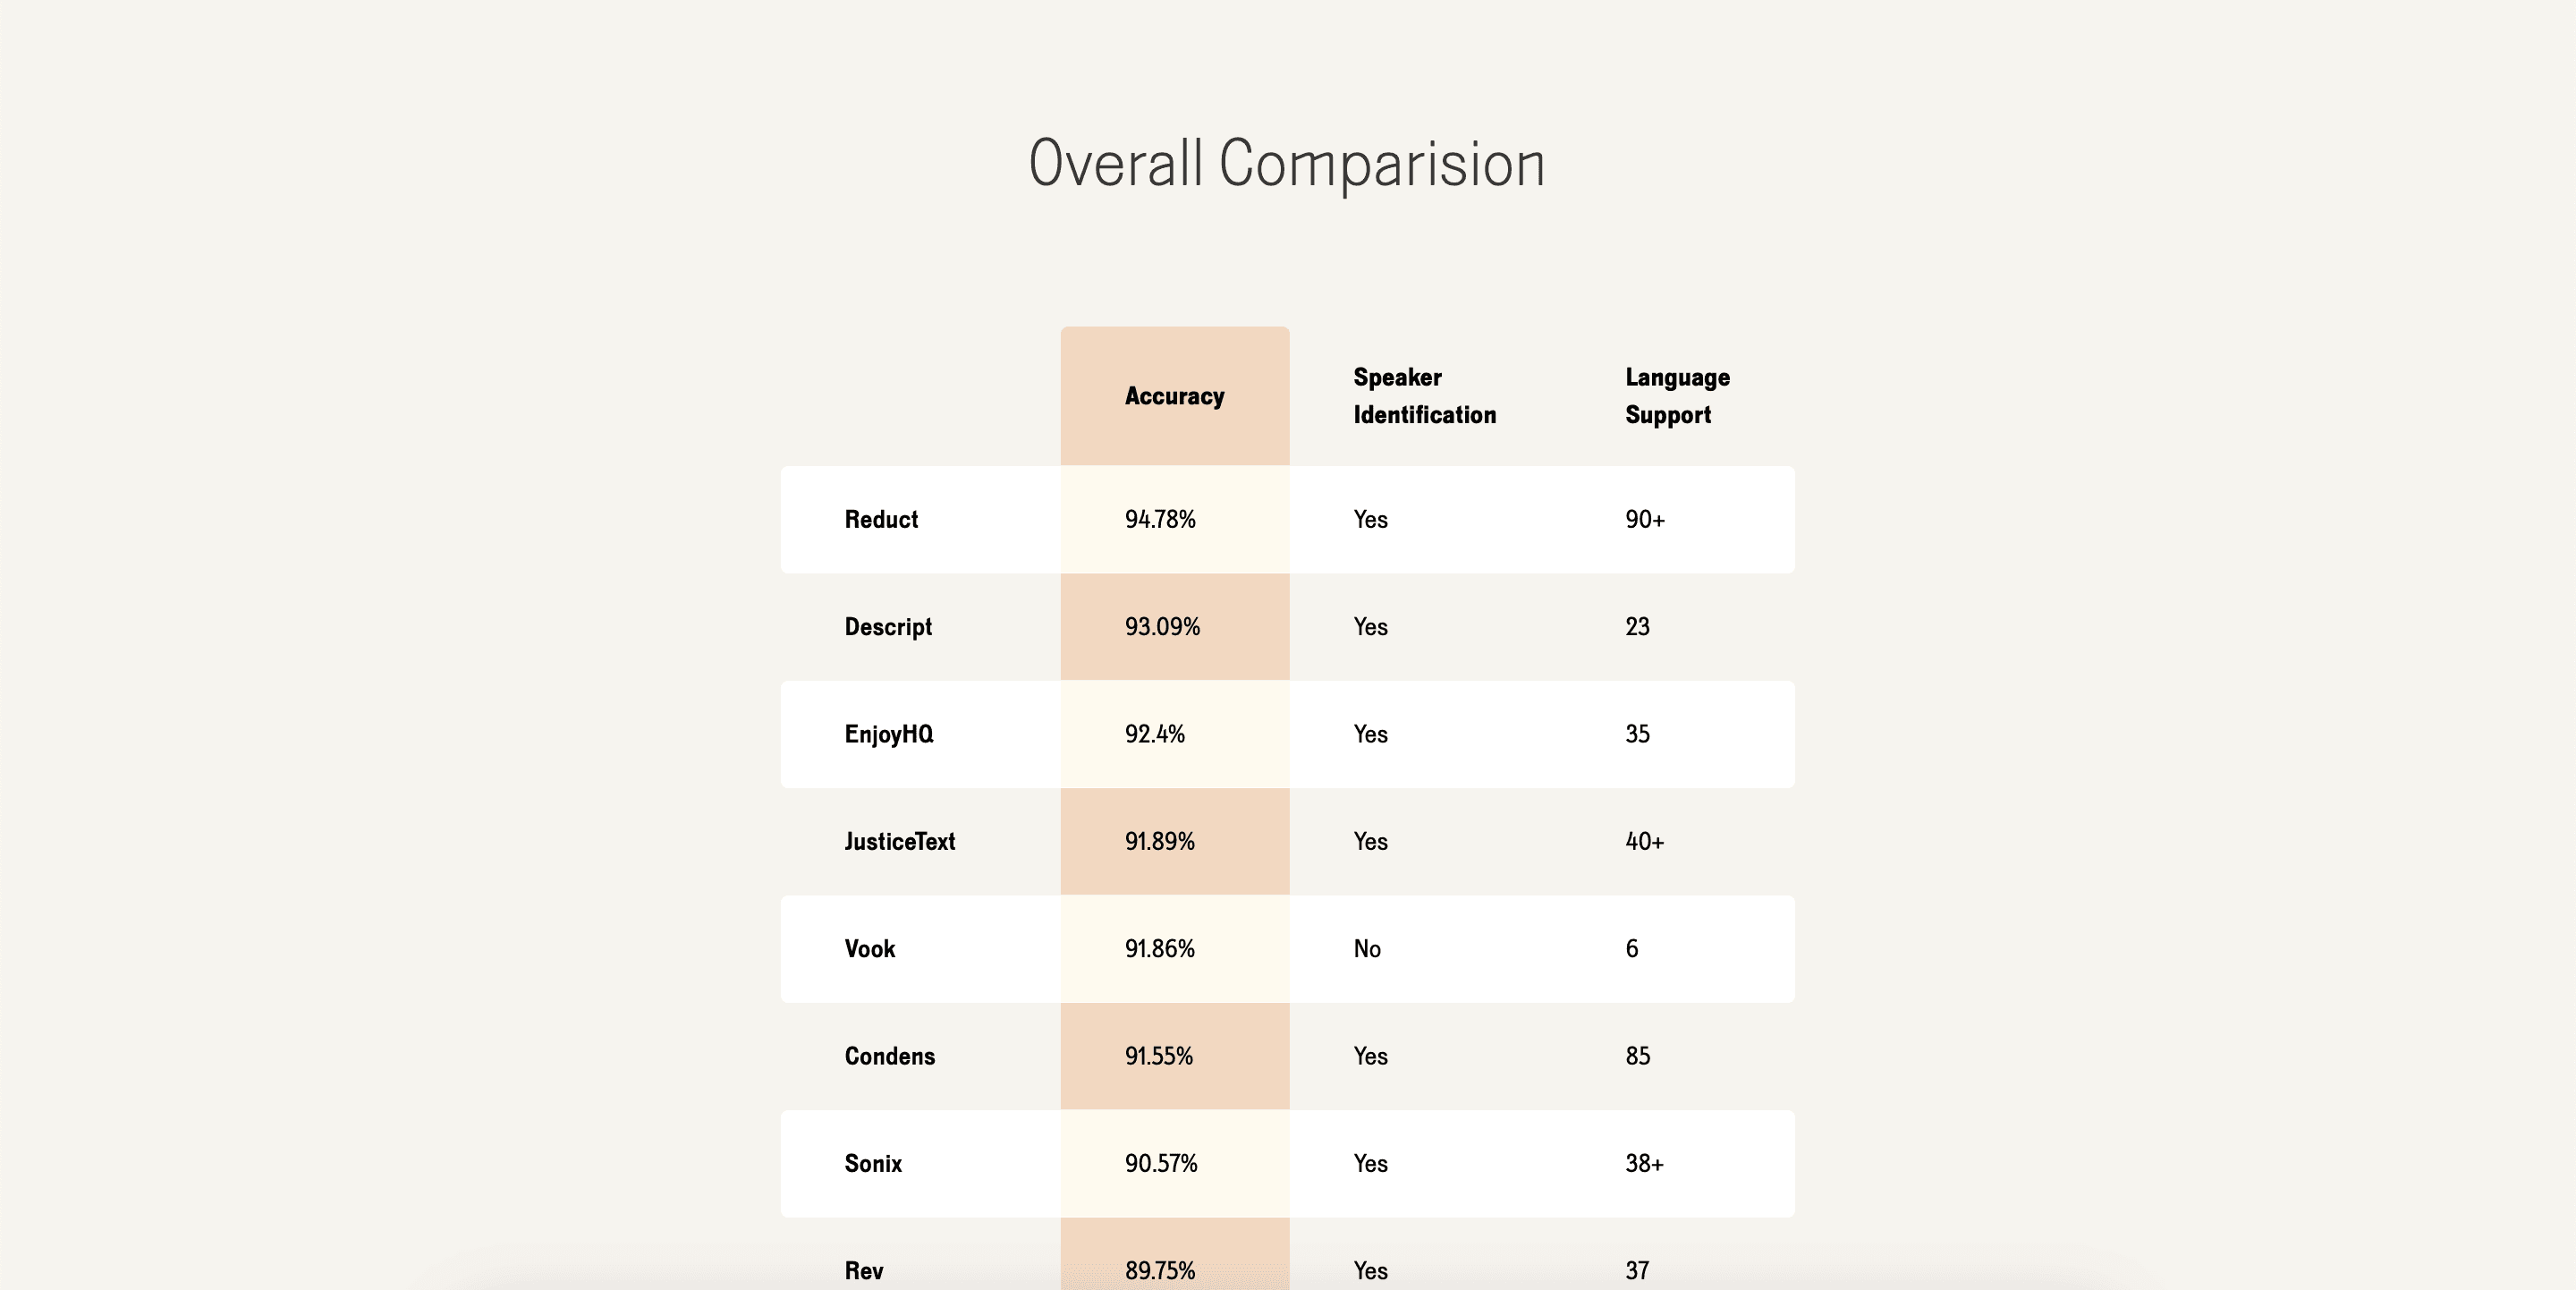Select the Sonix row name
Screen dimensions: 2576x1290
(873, 1163)
